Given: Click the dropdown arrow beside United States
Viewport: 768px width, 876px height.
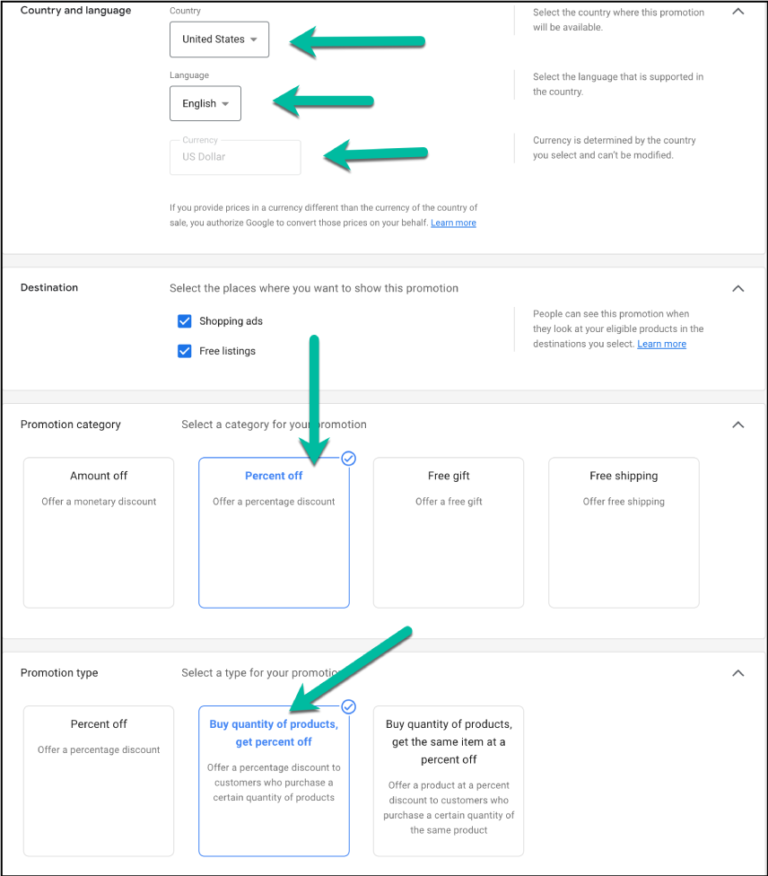Looking at the screenshot, I should (252, 39).
